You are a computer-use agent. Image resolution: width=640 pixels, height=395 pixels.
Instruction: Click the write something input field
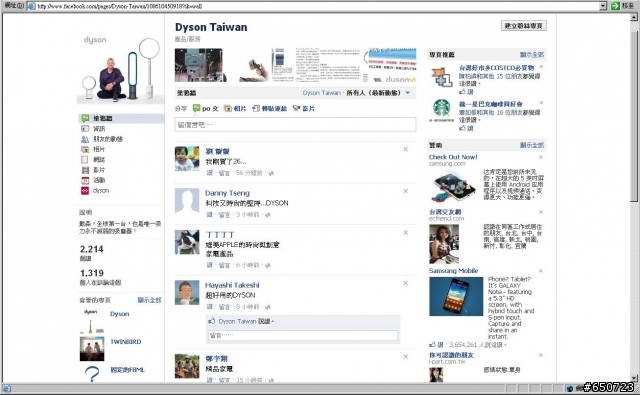[296, 124]
